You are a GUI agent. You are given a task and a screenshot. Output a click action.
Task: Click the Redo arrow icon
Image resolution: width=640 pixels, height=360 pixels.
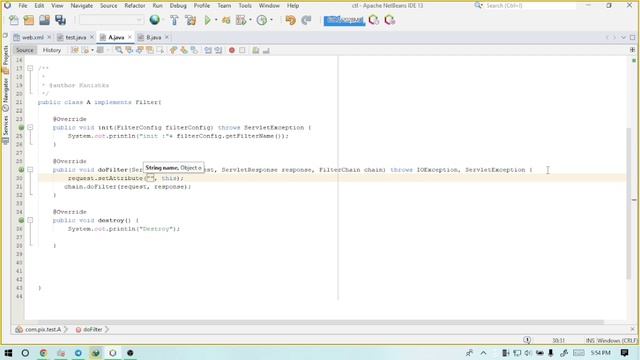[306, 20]
